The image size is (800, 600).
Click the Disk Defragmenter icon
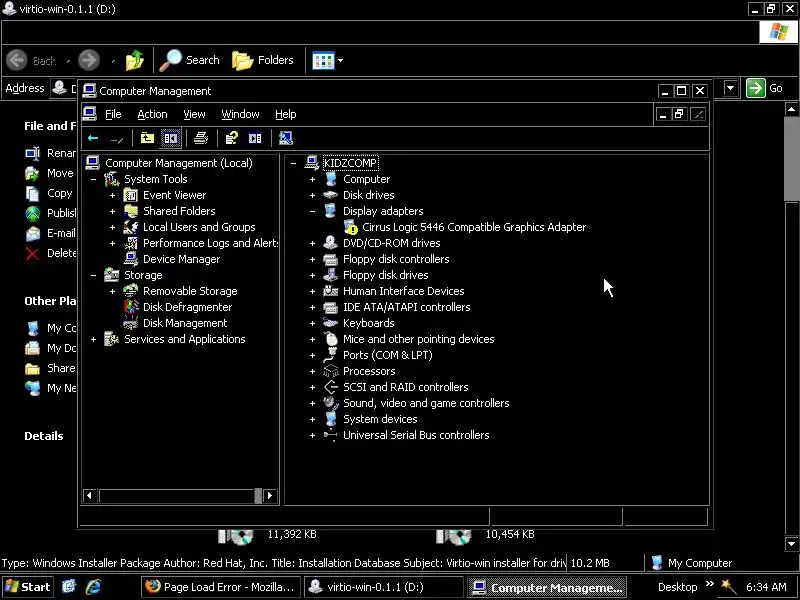click(x=131, y=307)
